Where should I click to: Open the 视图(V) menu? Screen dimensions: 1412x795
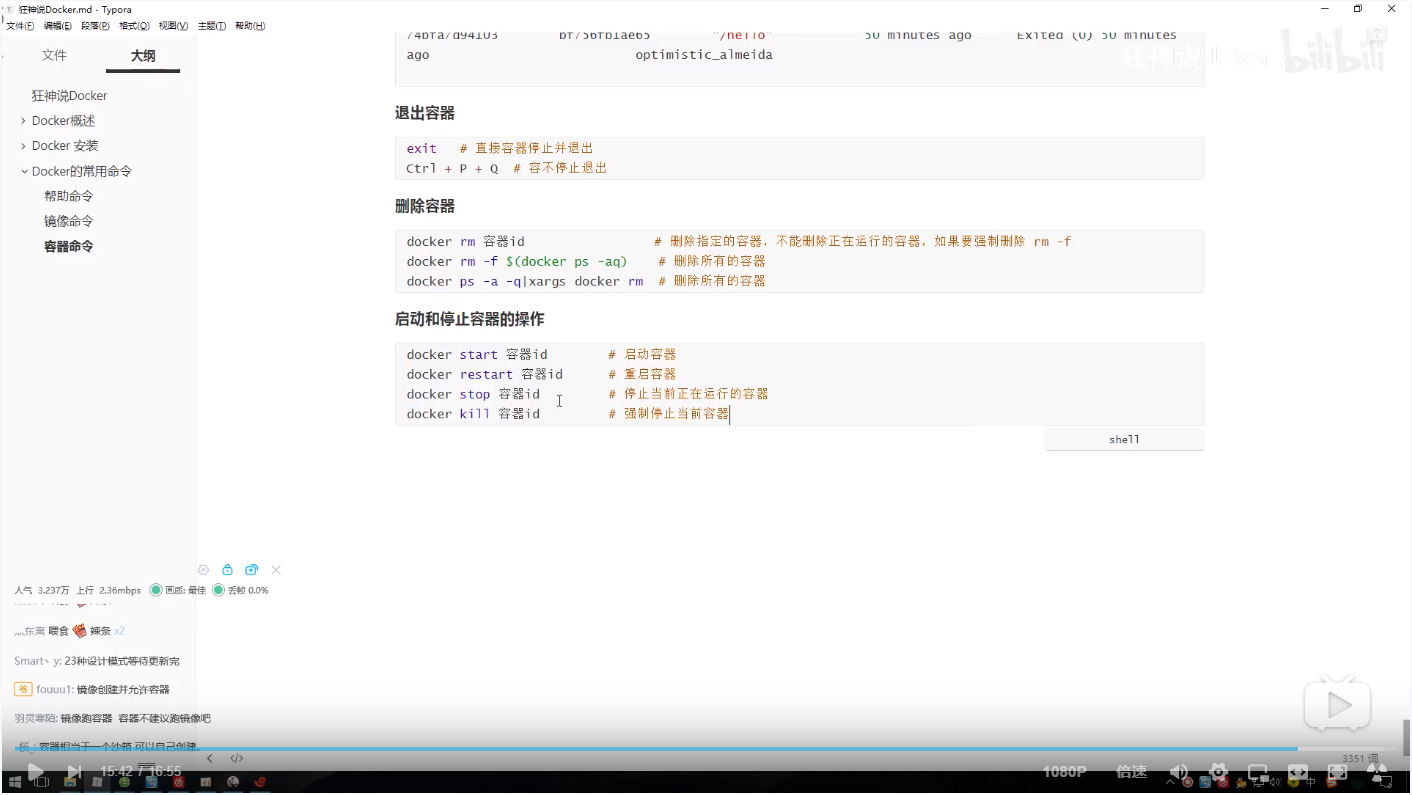pyautogui.click(x=174, y=26)
